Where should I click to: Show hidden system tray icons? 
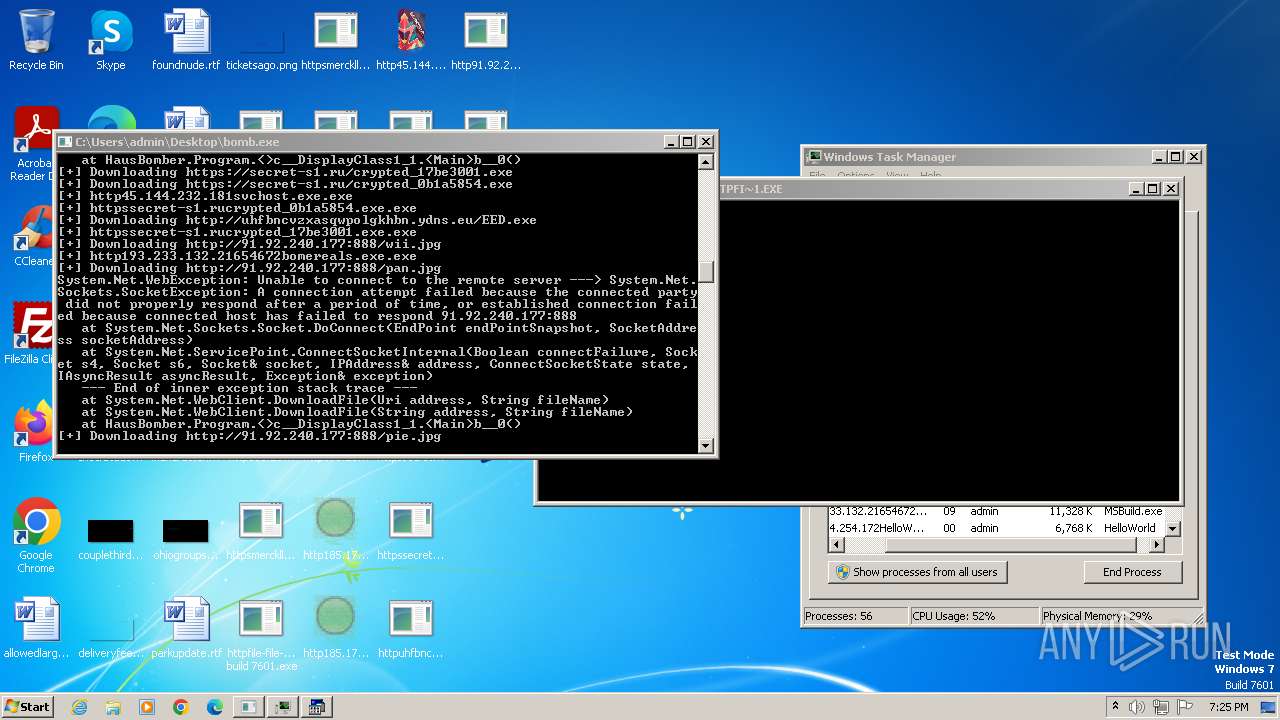(1116, 707)
